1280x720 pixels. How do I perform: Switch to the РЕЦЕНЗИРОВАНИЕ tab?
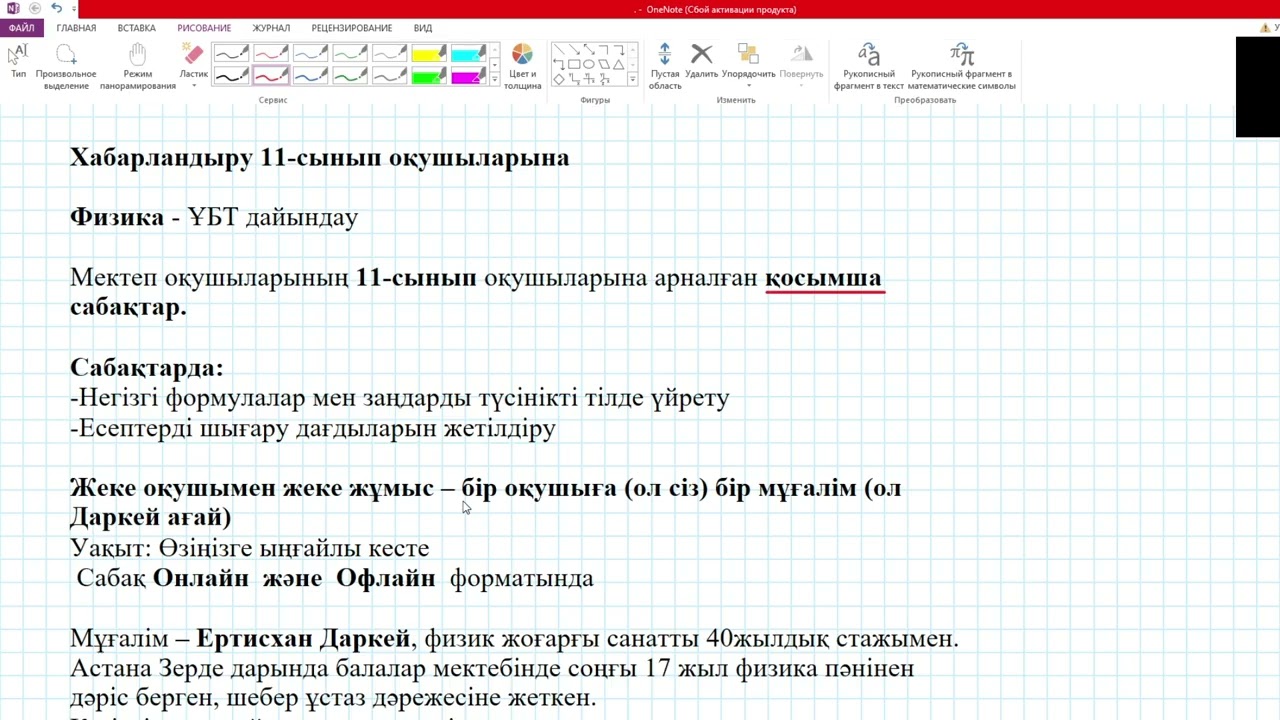pos(352,28)
